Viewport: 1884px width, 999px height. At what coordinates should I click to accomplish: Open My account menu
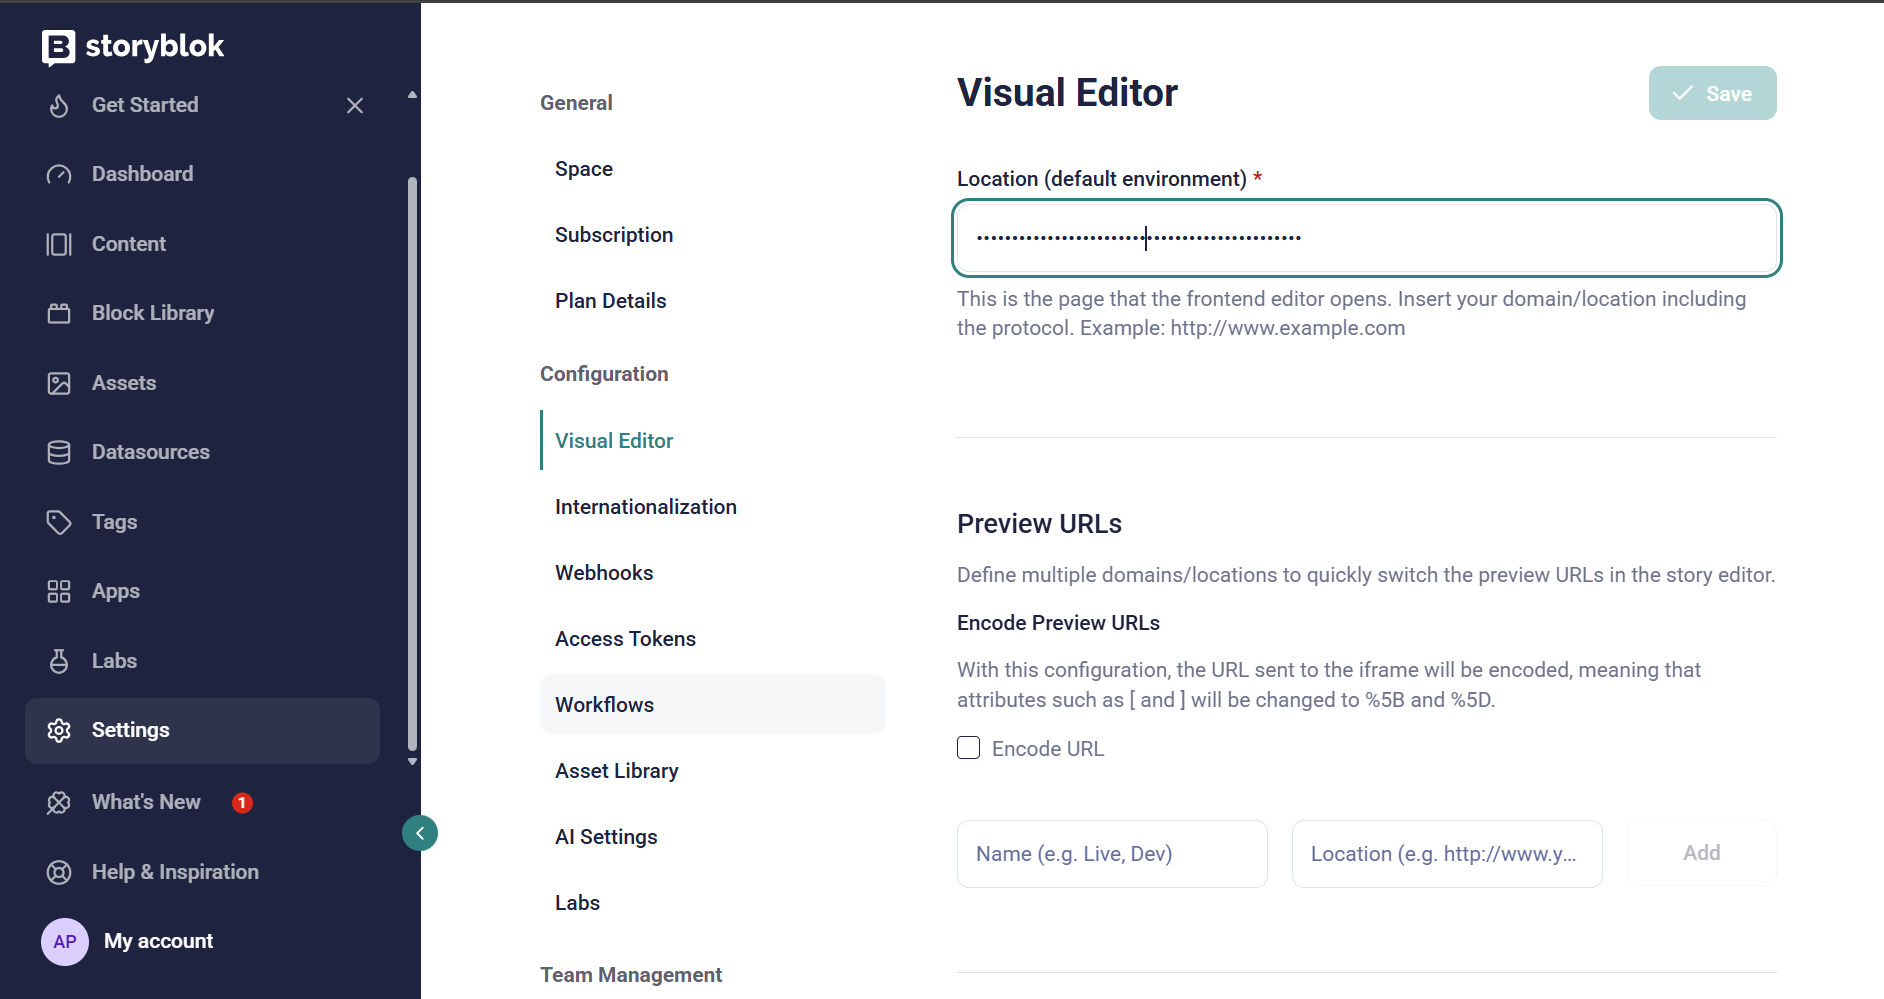(159, 941)
